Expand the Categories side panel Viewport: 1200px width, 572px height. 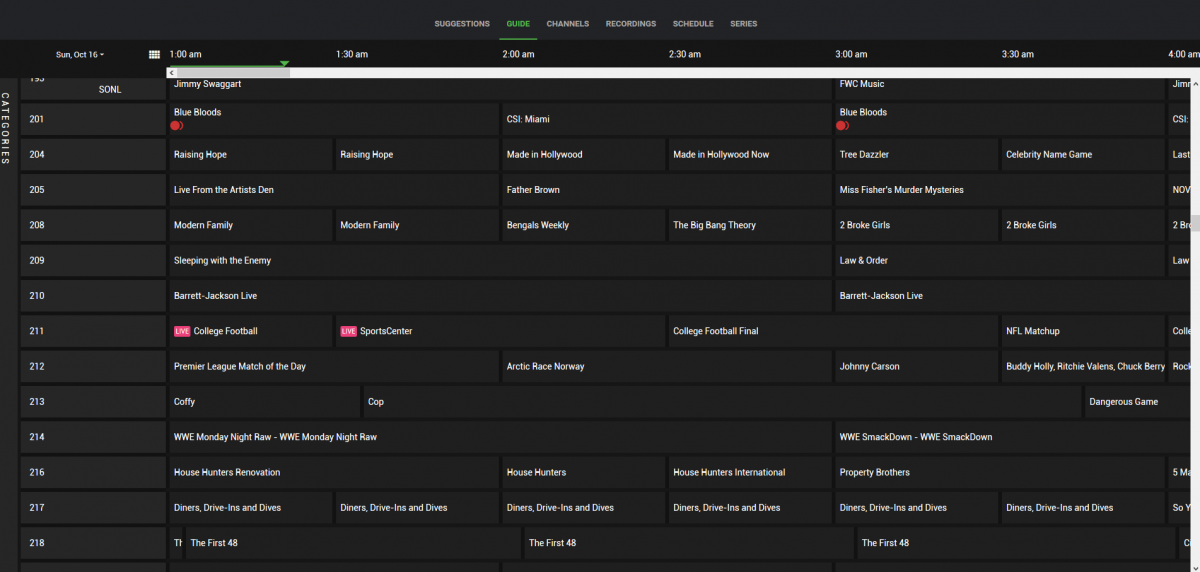click(6, 128)
